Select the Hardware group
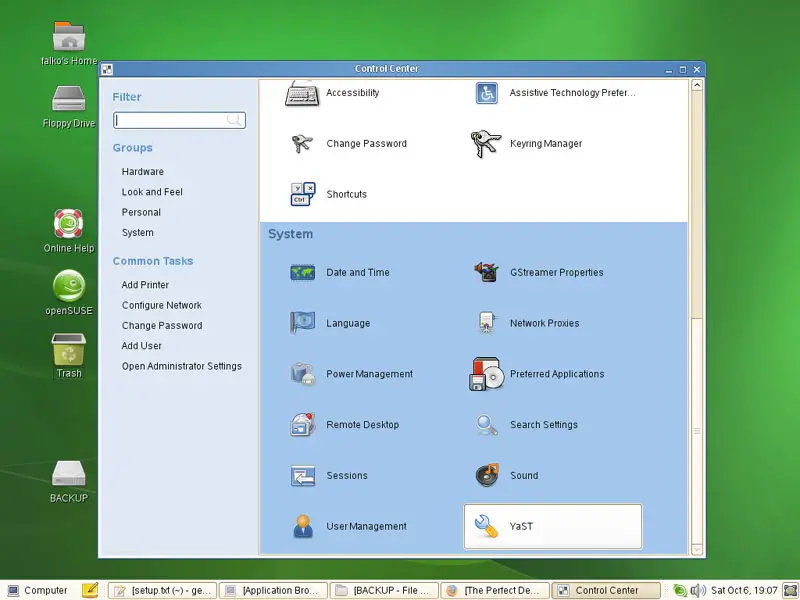 pos(143,171)
